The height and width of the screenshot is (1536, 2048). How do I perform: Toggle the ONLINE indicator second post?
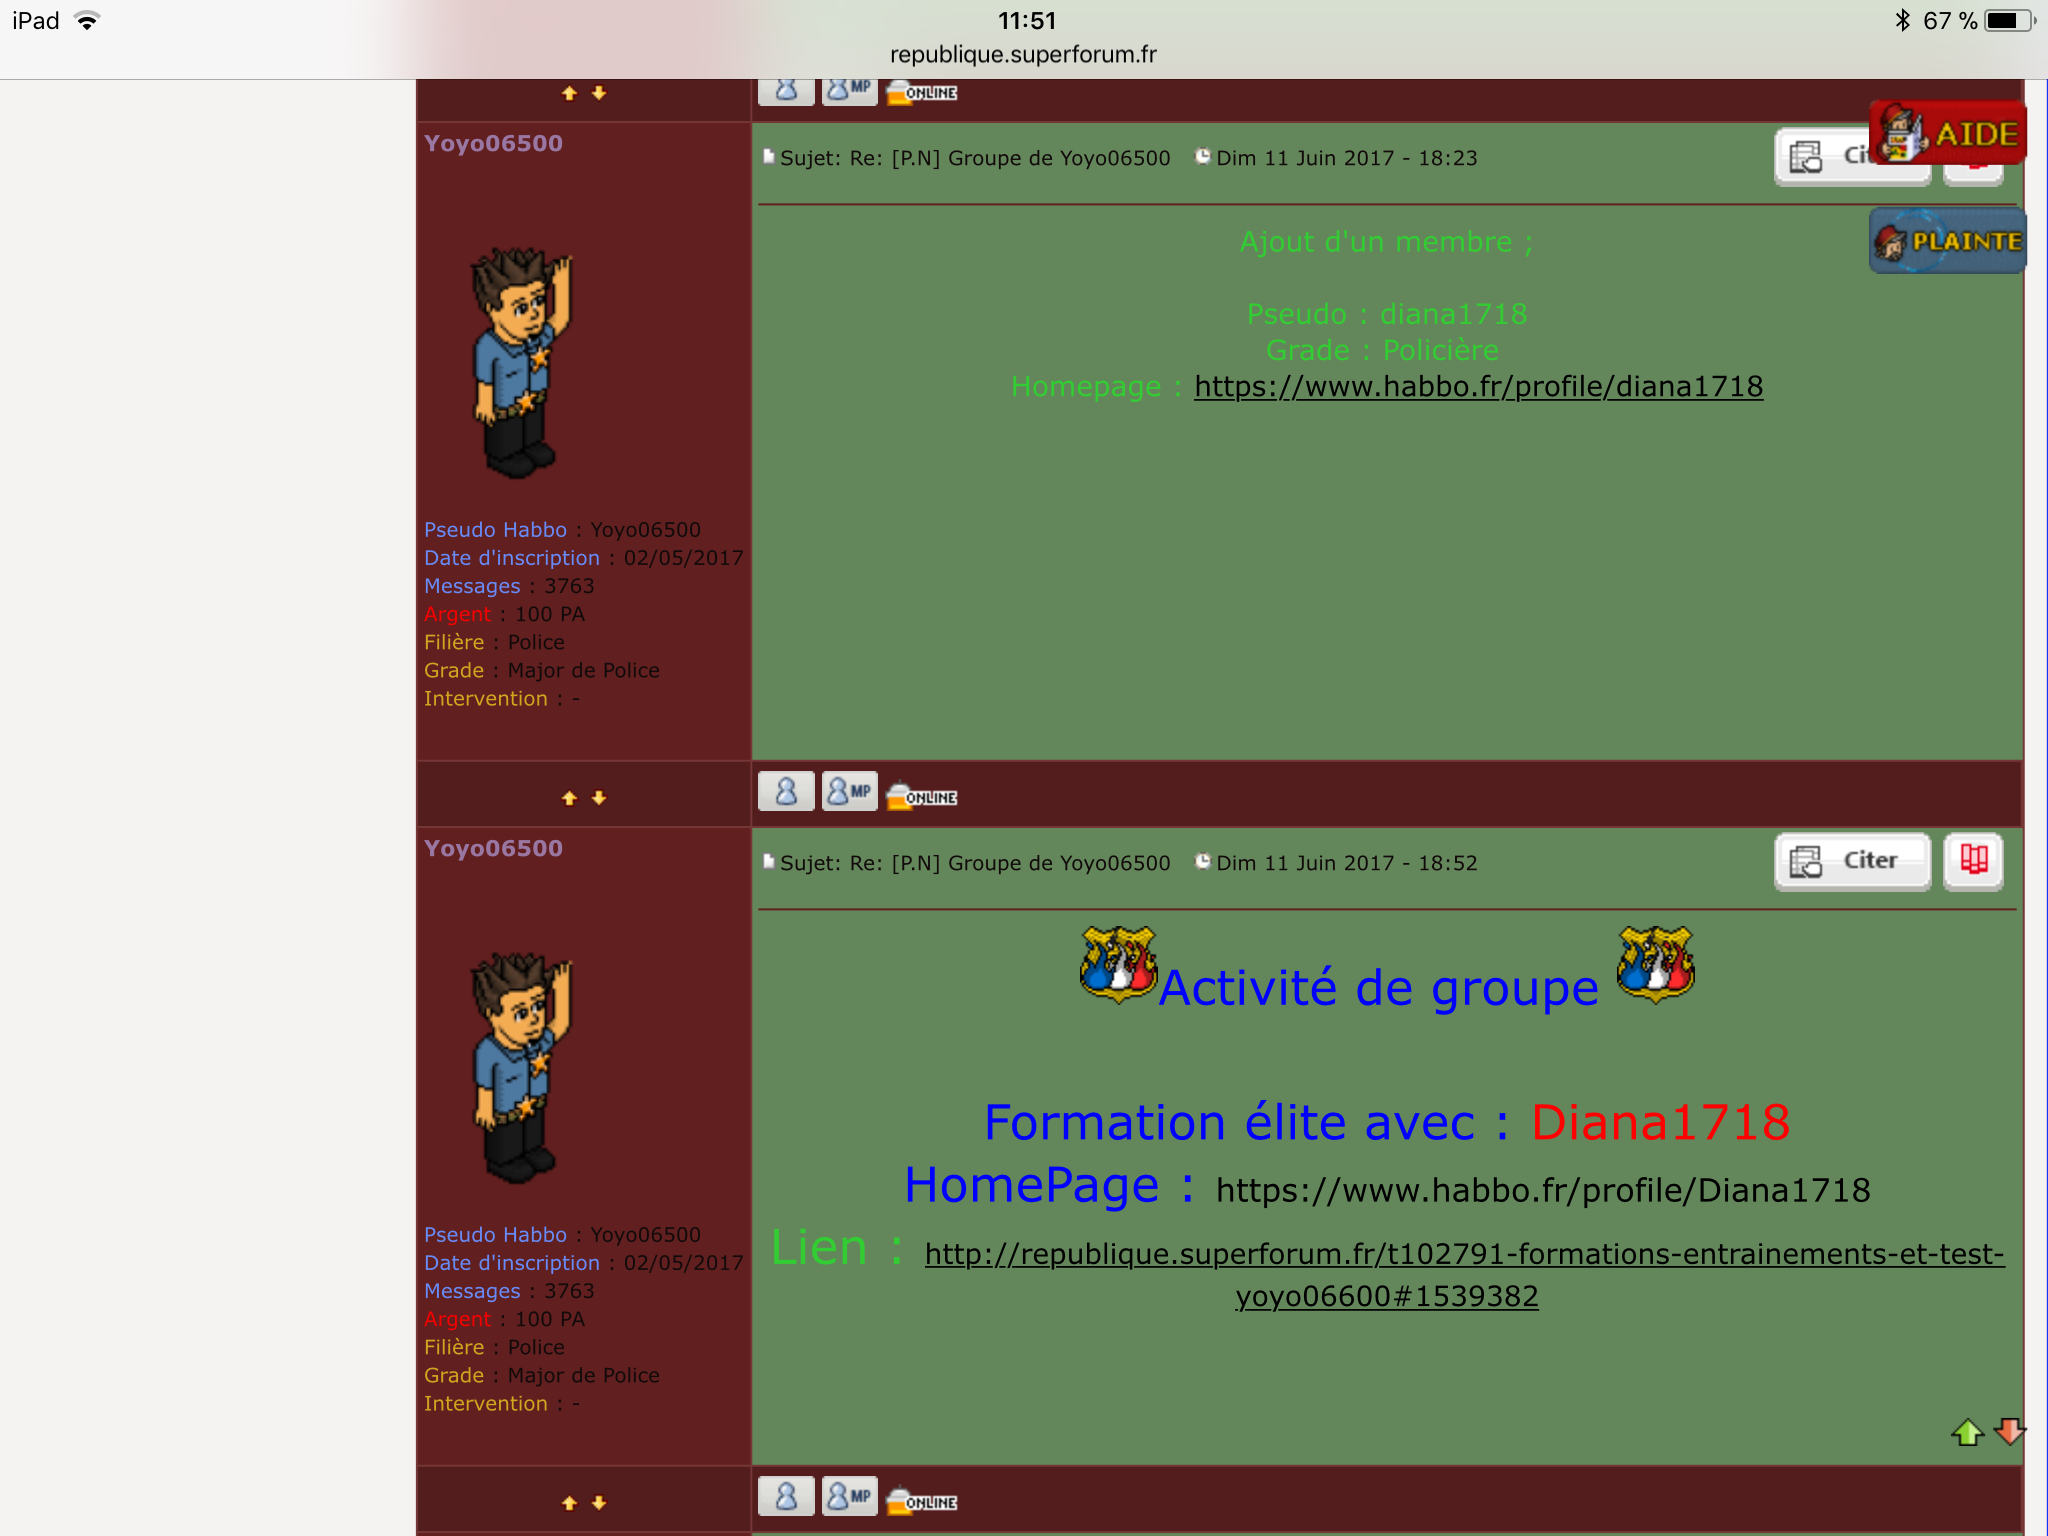tap(922, 797)
